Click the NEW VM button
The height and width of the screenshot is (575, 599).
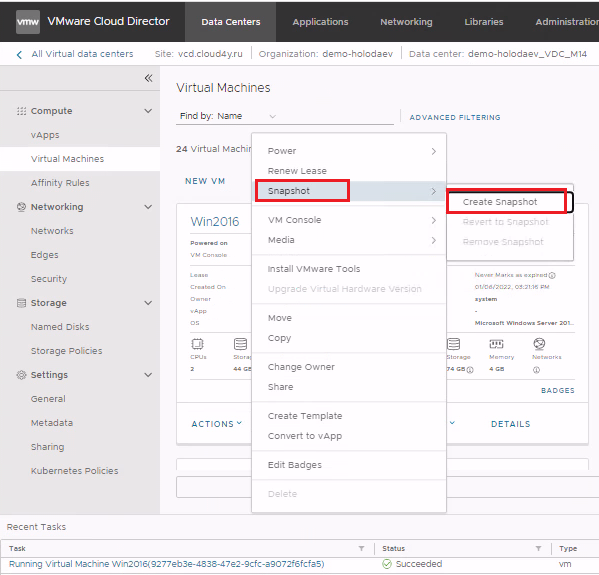coord(205,181)
